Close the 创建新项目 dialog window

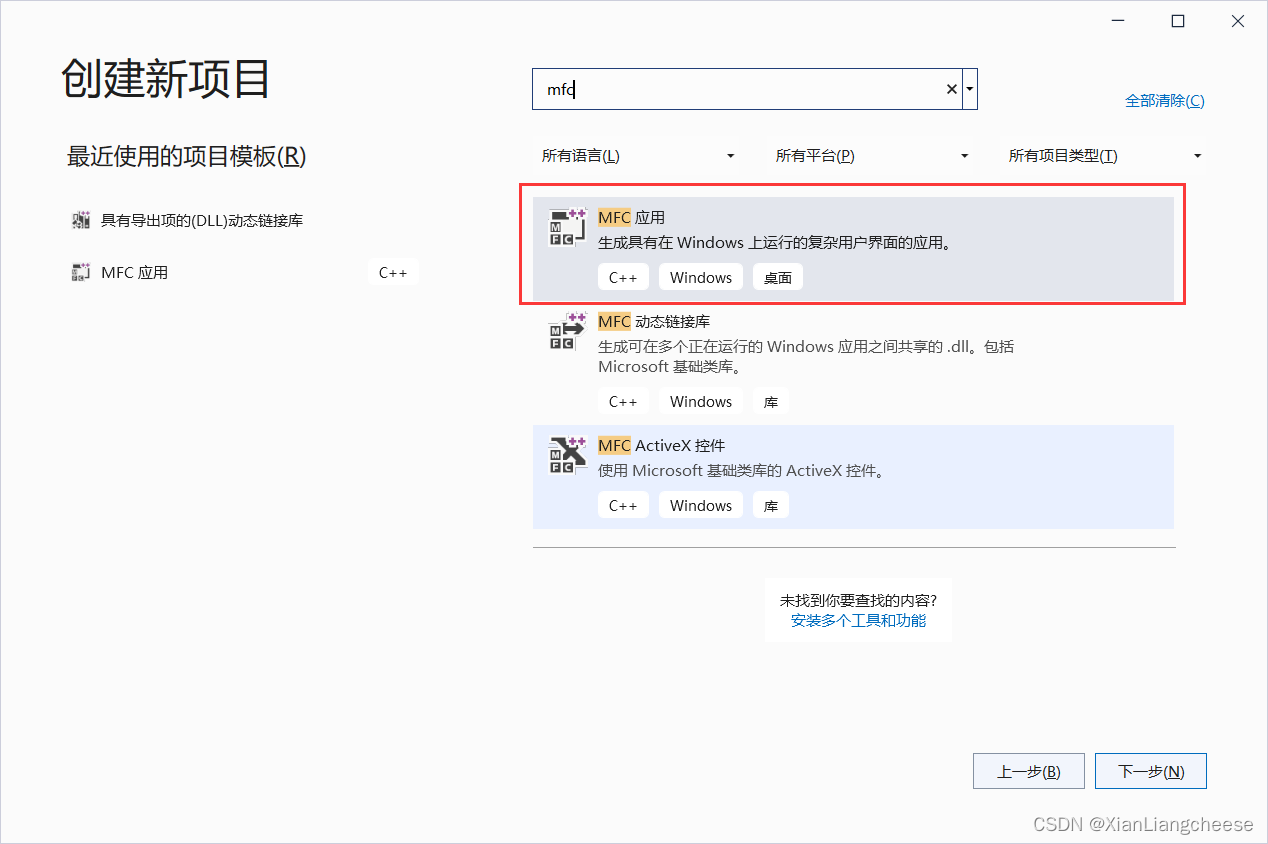(1238, 21)
